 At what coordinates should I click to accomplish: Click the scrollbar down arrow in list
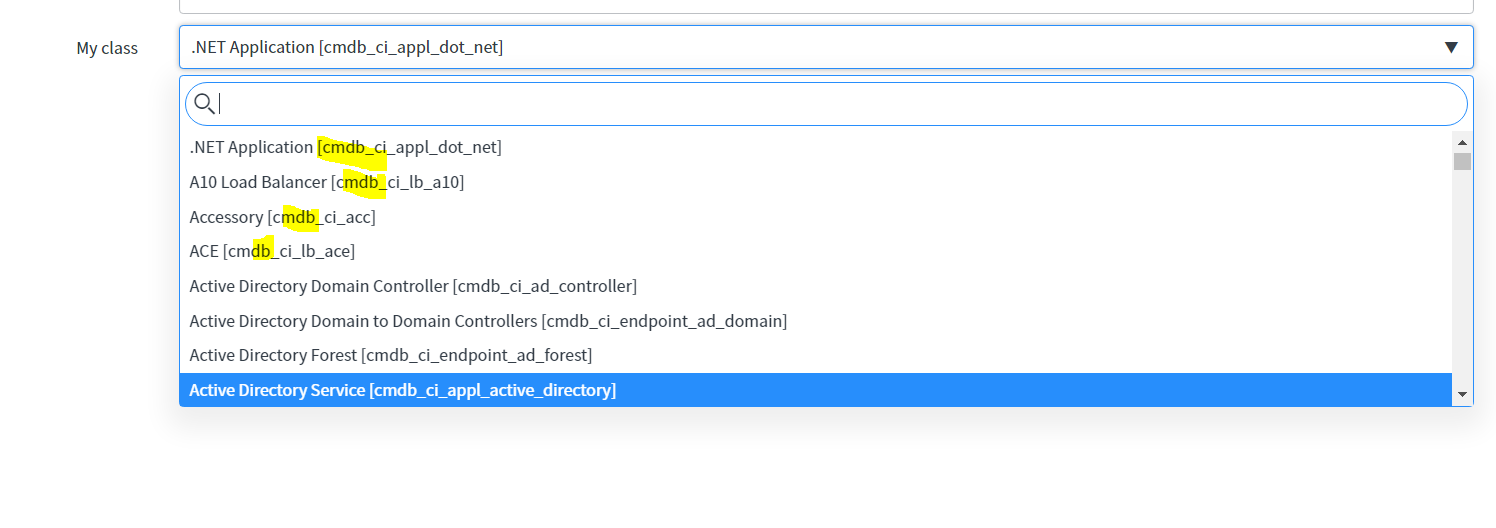pos(1462,395)
